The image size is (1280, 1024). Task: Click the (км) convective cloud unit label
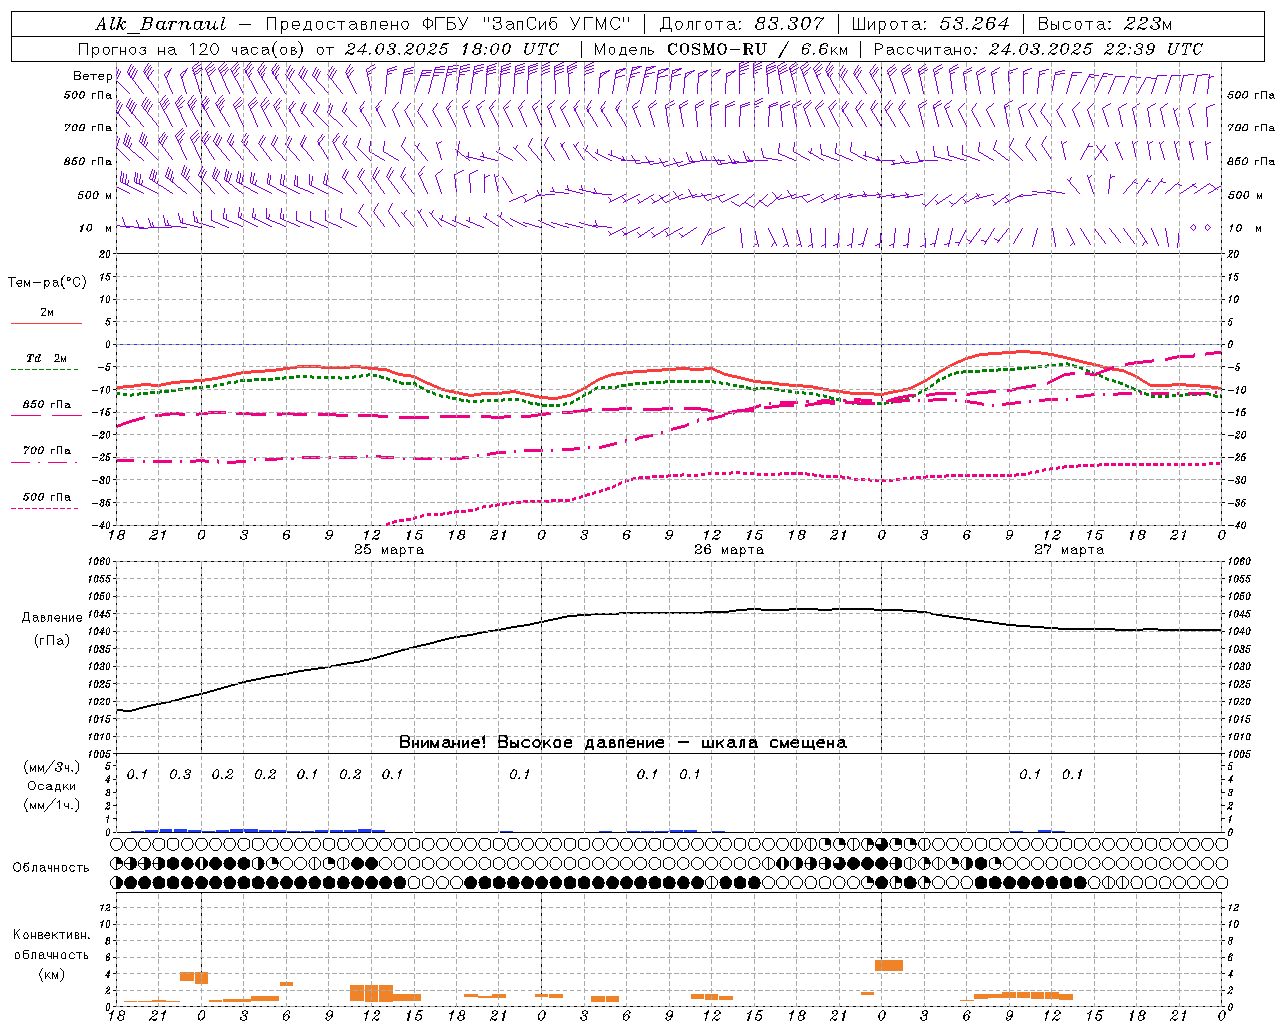[52, 974]
